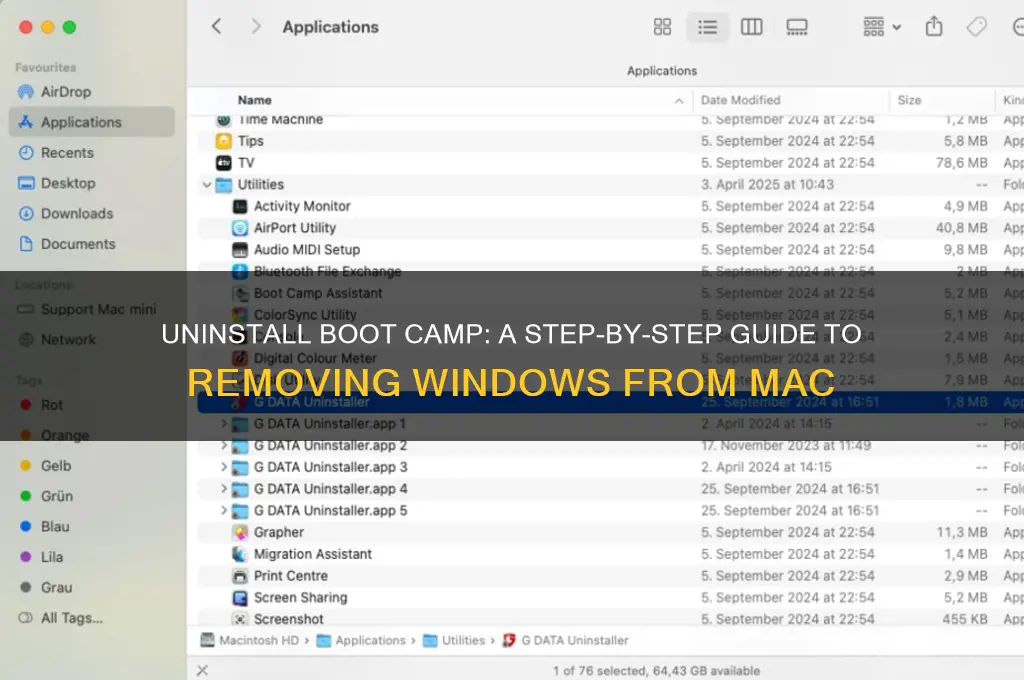
Task: Switch to list view
Action: 707,27
